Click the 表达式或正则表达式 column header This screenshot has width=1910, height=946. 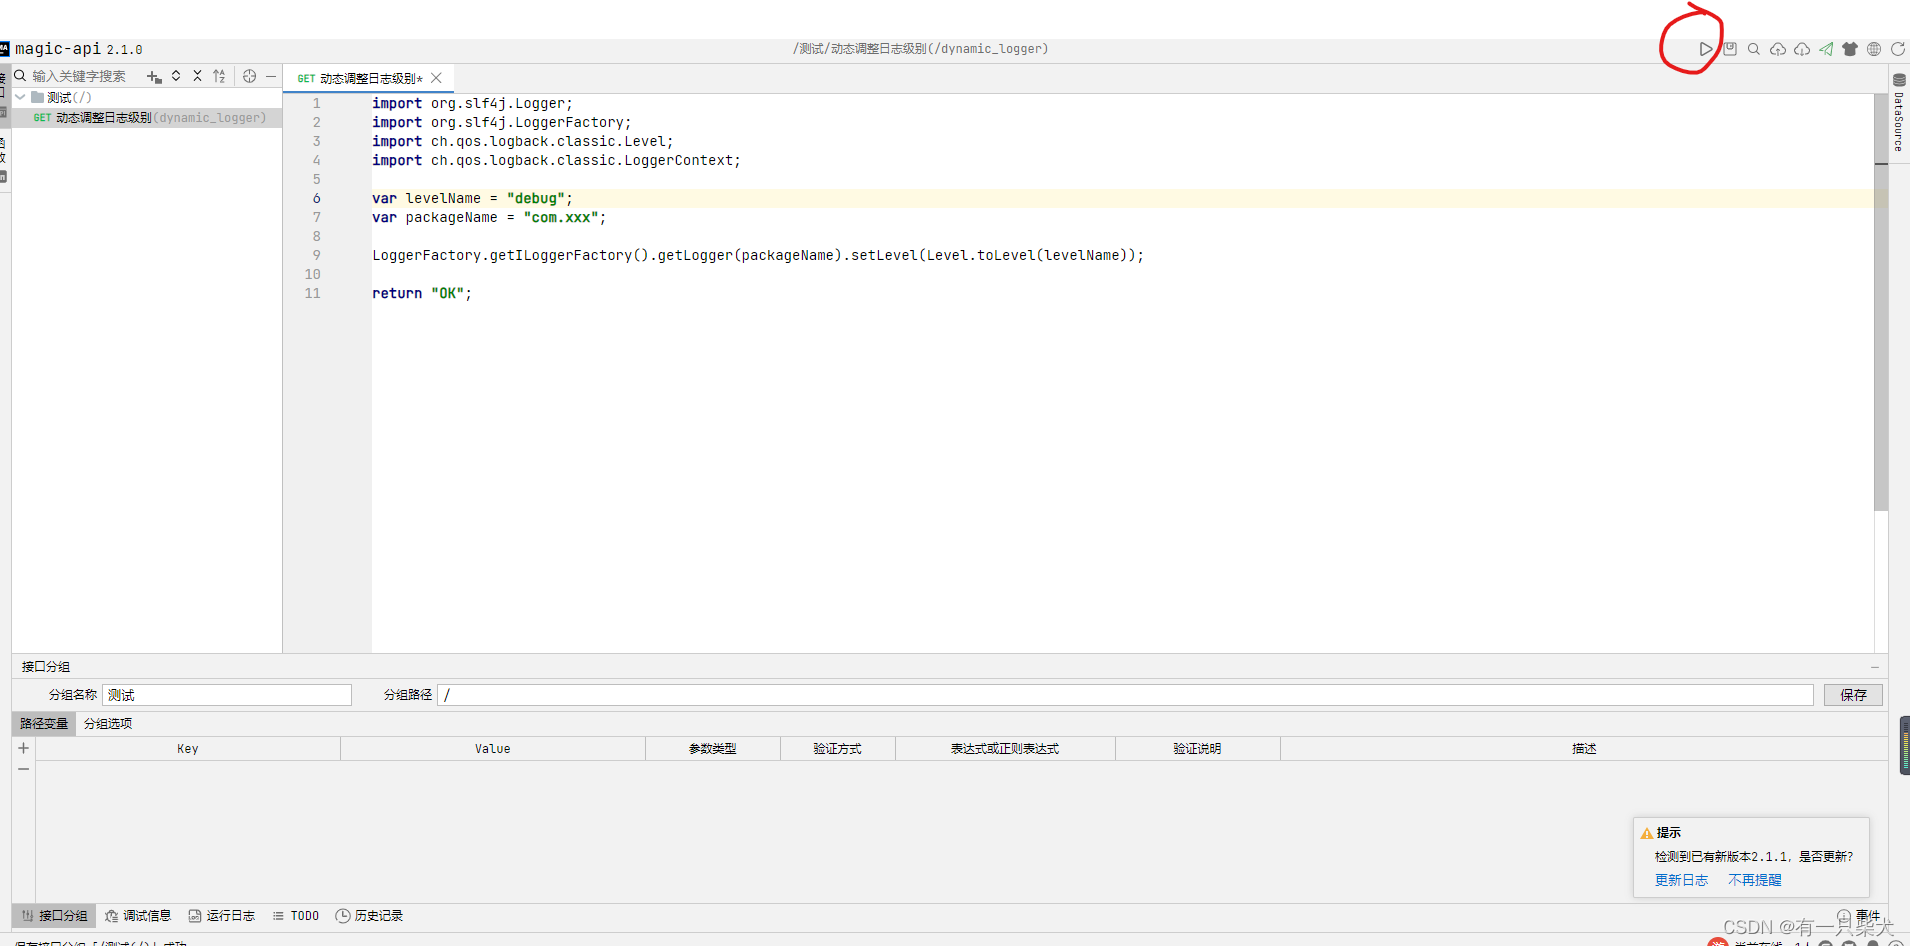point(1004,749)
